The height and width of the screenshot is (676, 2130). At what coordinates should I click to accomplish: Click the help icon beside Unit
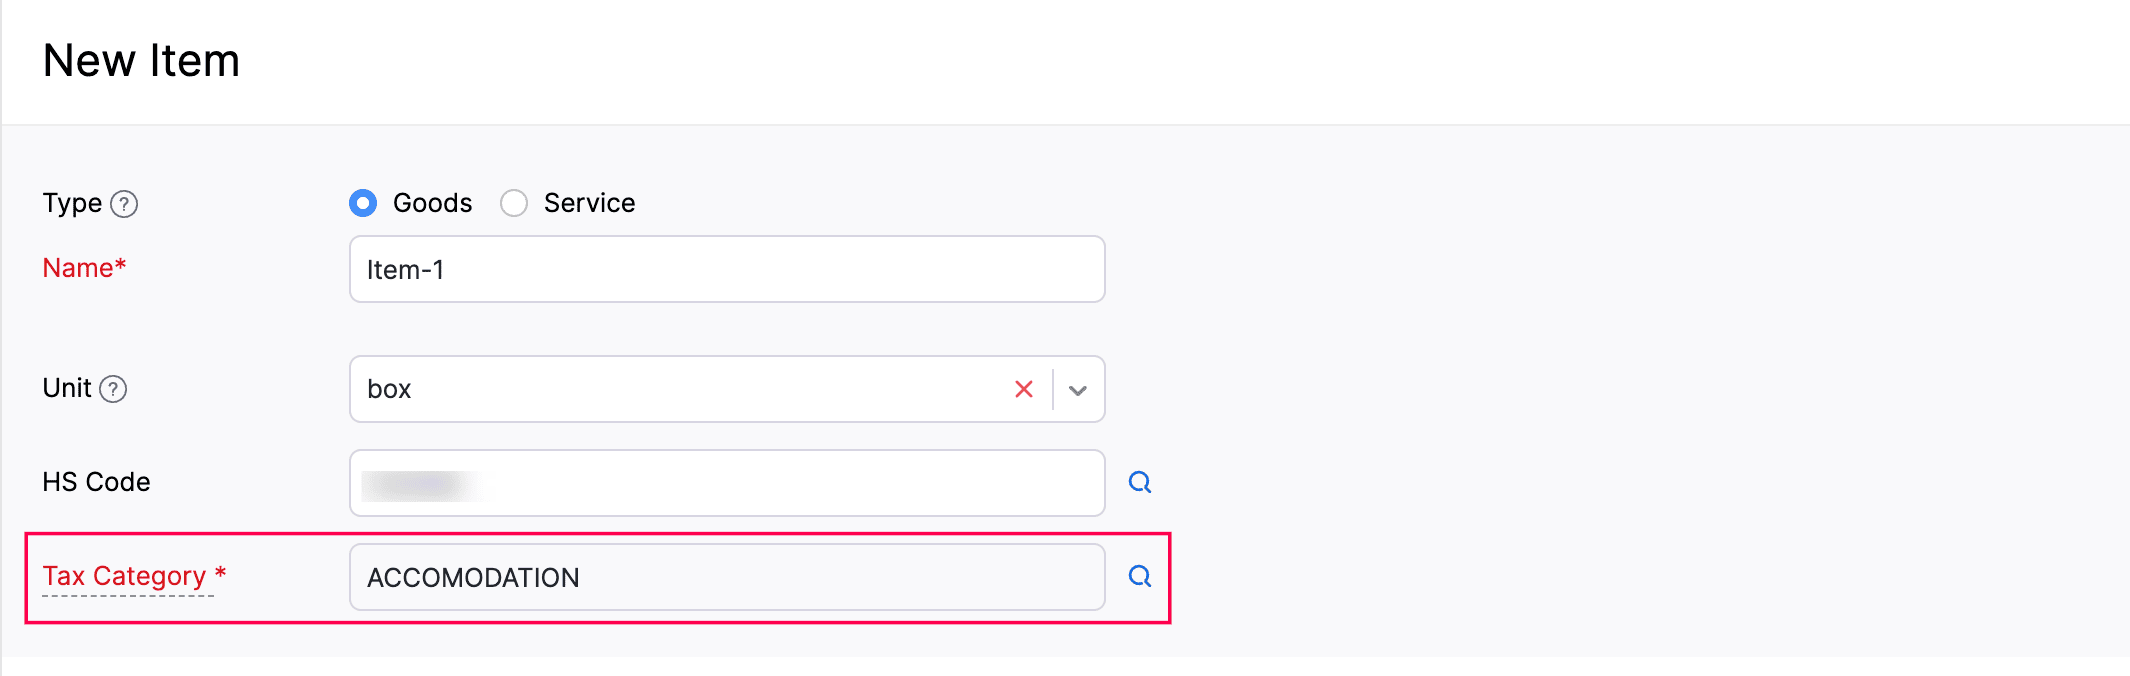point(114,389)
